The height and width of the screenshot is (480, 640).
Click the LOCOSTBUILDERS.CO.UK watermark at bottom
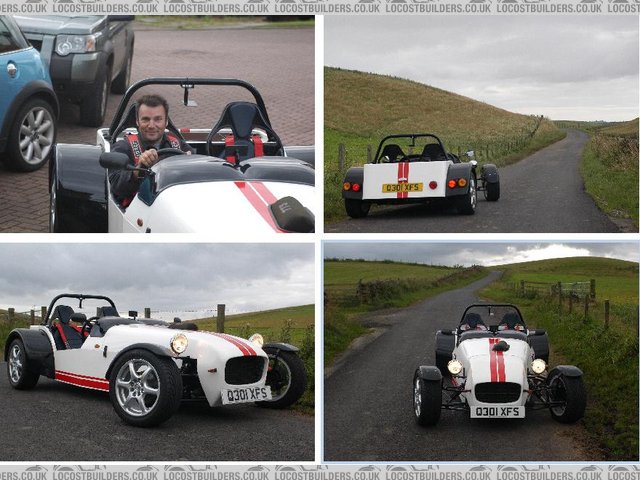(320, 472)
